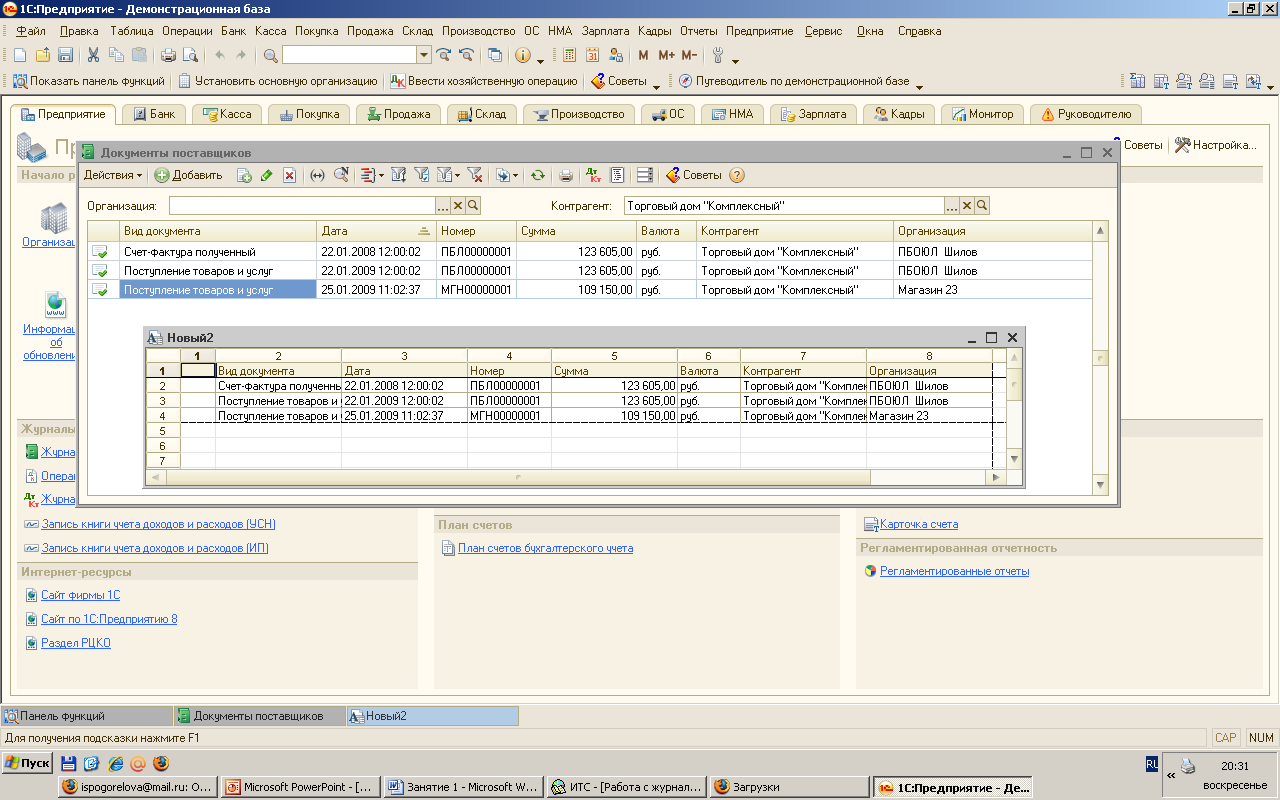The image size is (1280, 800).
Task: Click Показать панель функций
Action: pos(89,81)
